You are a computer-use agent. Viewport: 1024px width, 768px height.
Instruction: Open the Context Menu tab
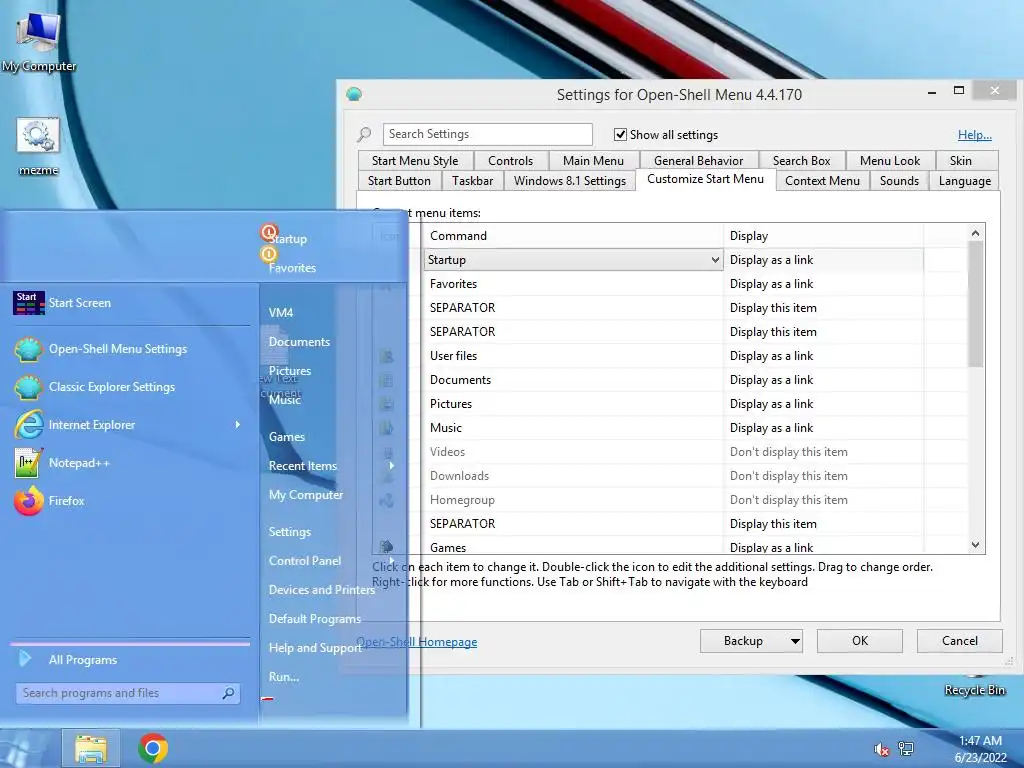coord(822,181)
